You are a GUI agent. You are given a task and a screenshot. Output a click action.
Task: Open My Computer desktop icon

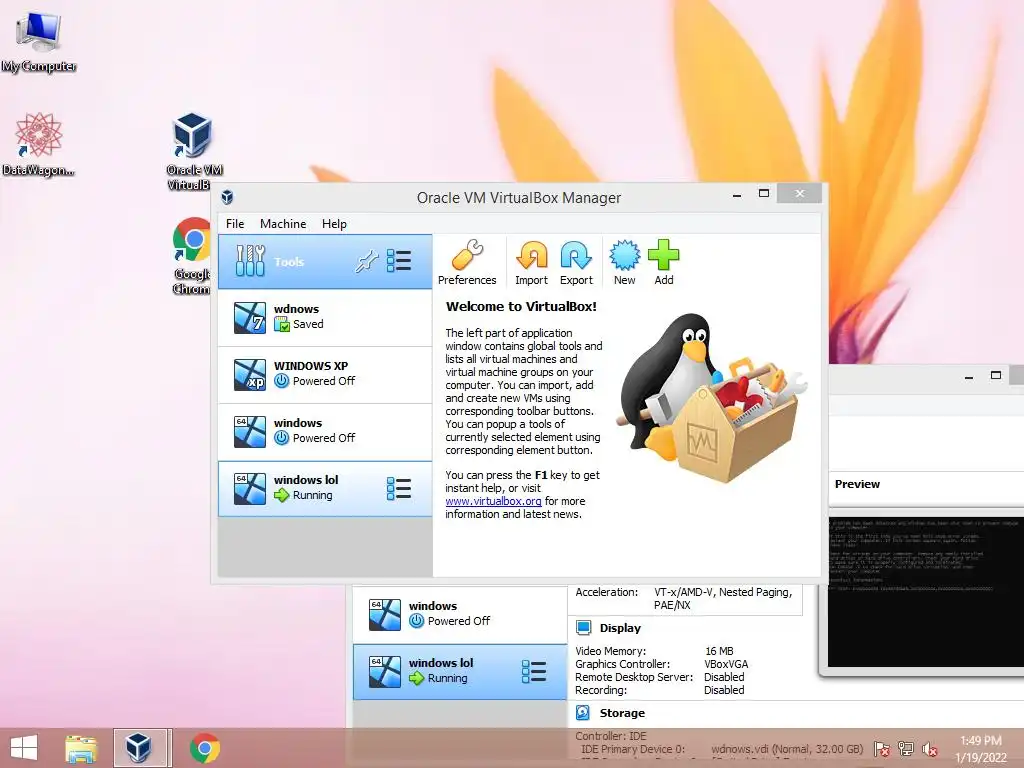pyautogui.click(x=39, y=40)
